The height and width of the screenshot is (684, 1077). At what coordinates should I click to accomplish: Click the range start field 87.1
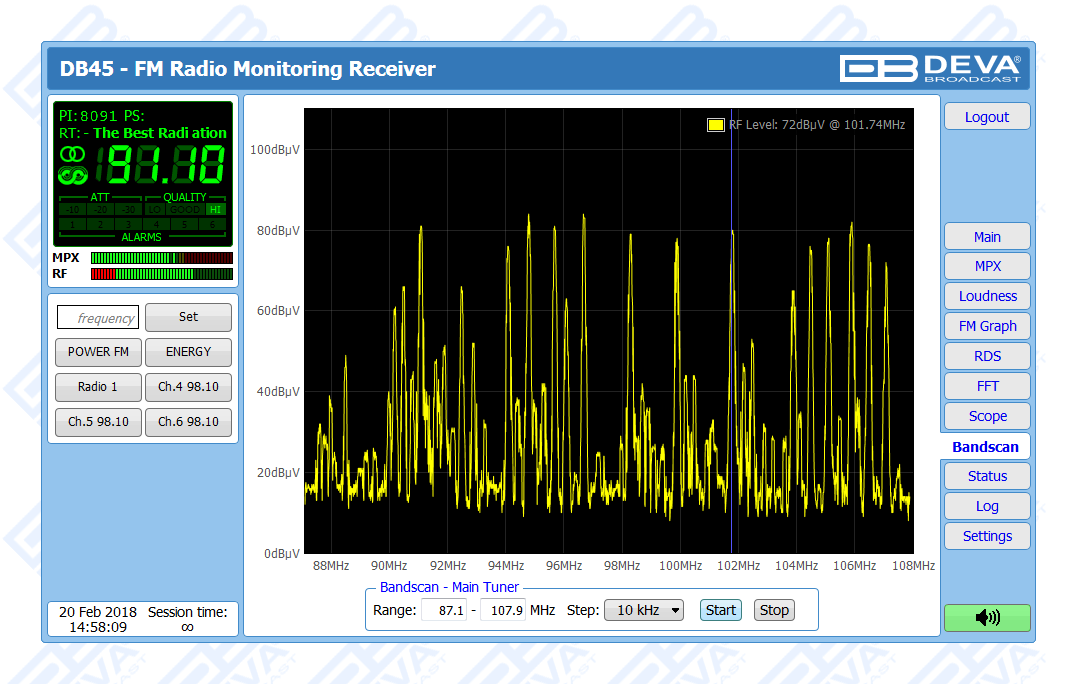click(x=444, y=610)
